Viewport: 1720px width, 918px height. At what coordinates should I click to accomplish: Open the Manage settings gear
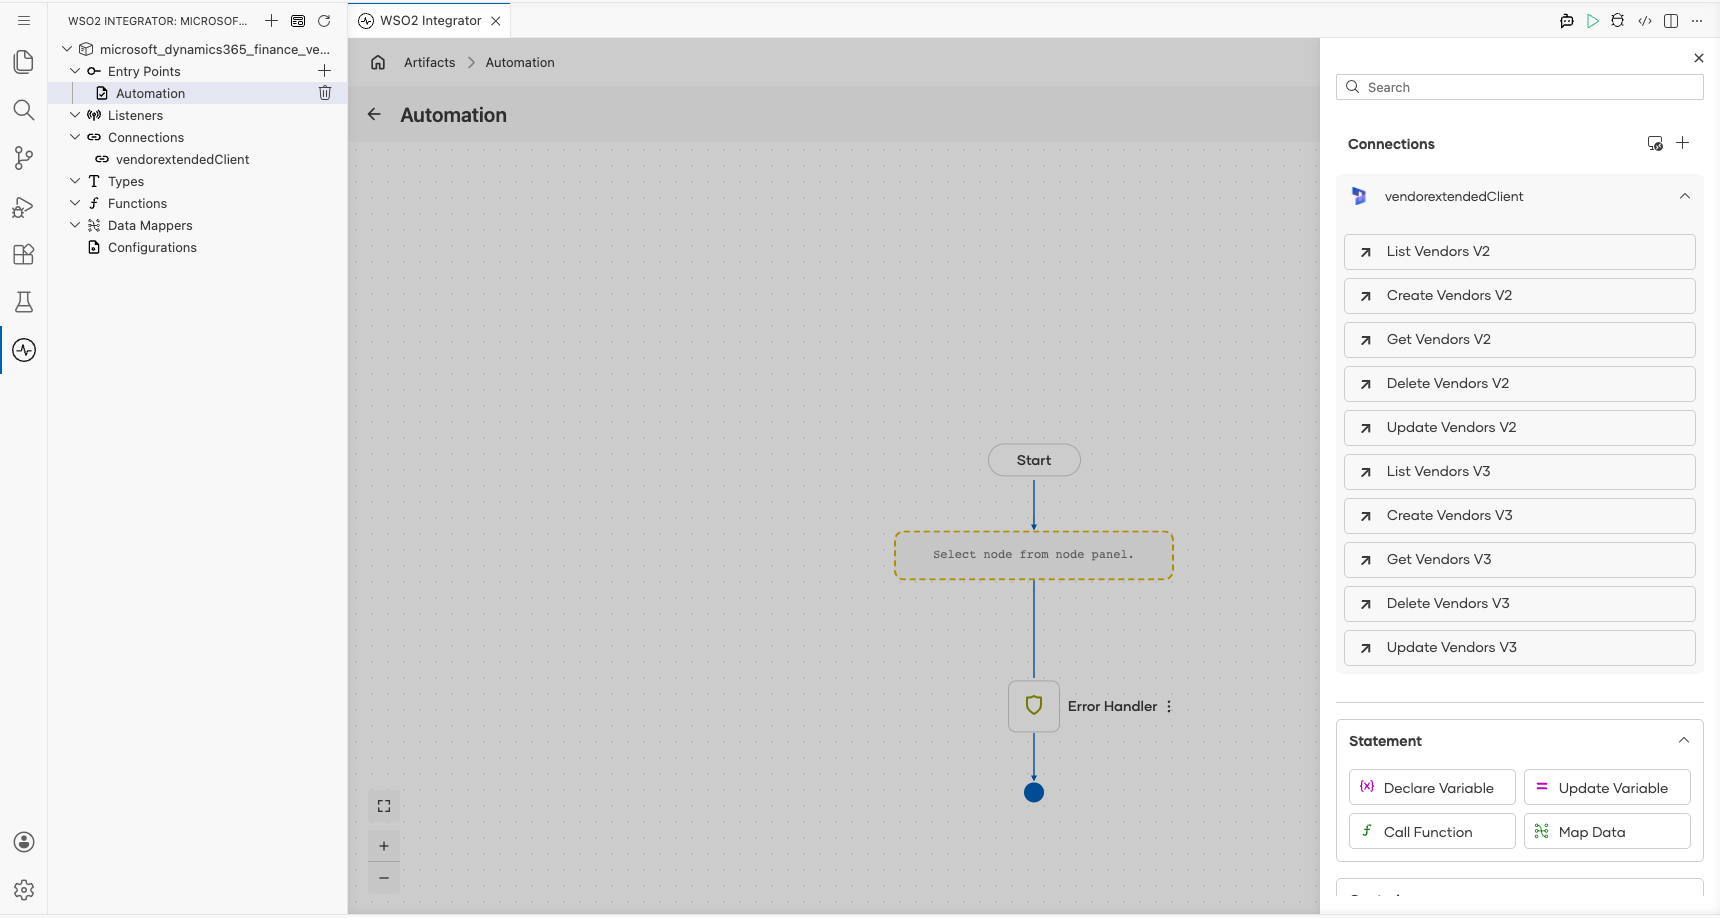24,890
